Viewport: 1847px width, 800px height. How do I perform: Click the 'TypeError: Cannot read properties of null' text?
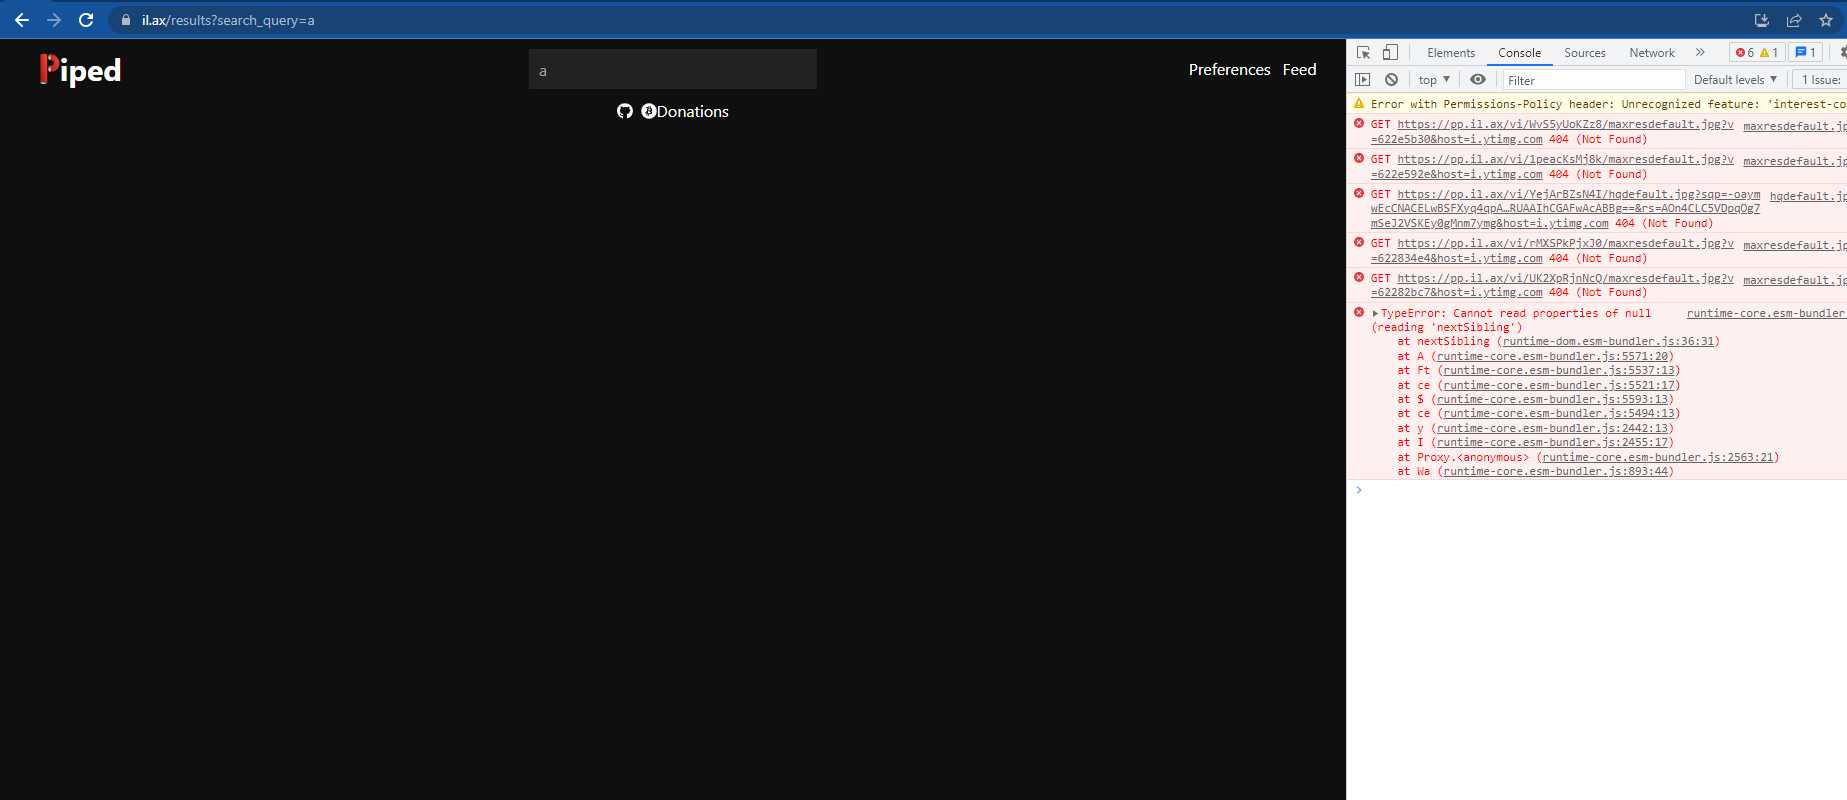pyautogui.click(x=1516, y=314)
